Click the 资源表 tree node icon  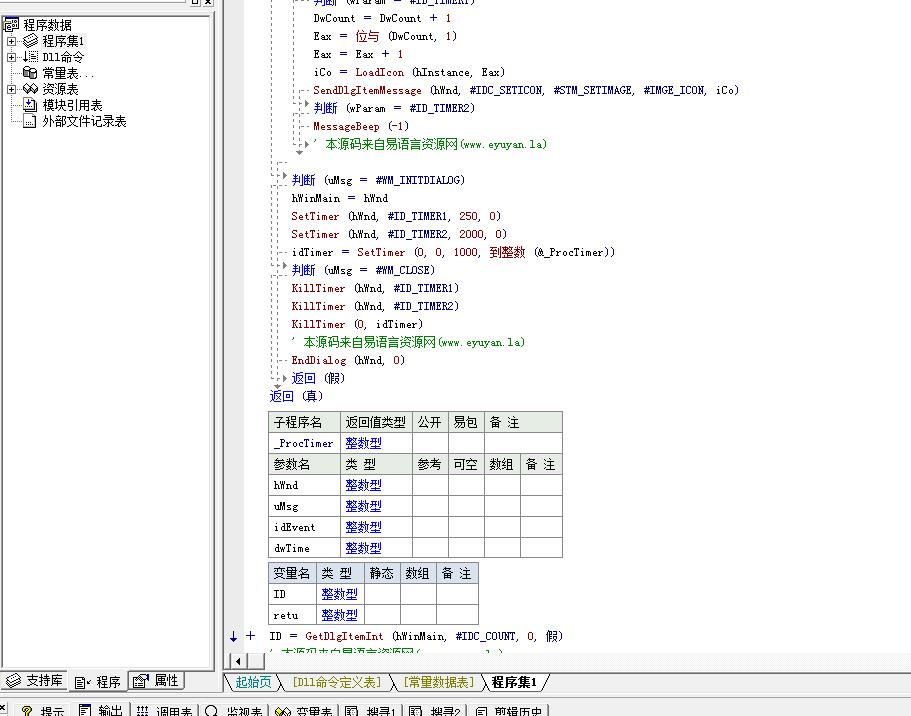(30, 89)
